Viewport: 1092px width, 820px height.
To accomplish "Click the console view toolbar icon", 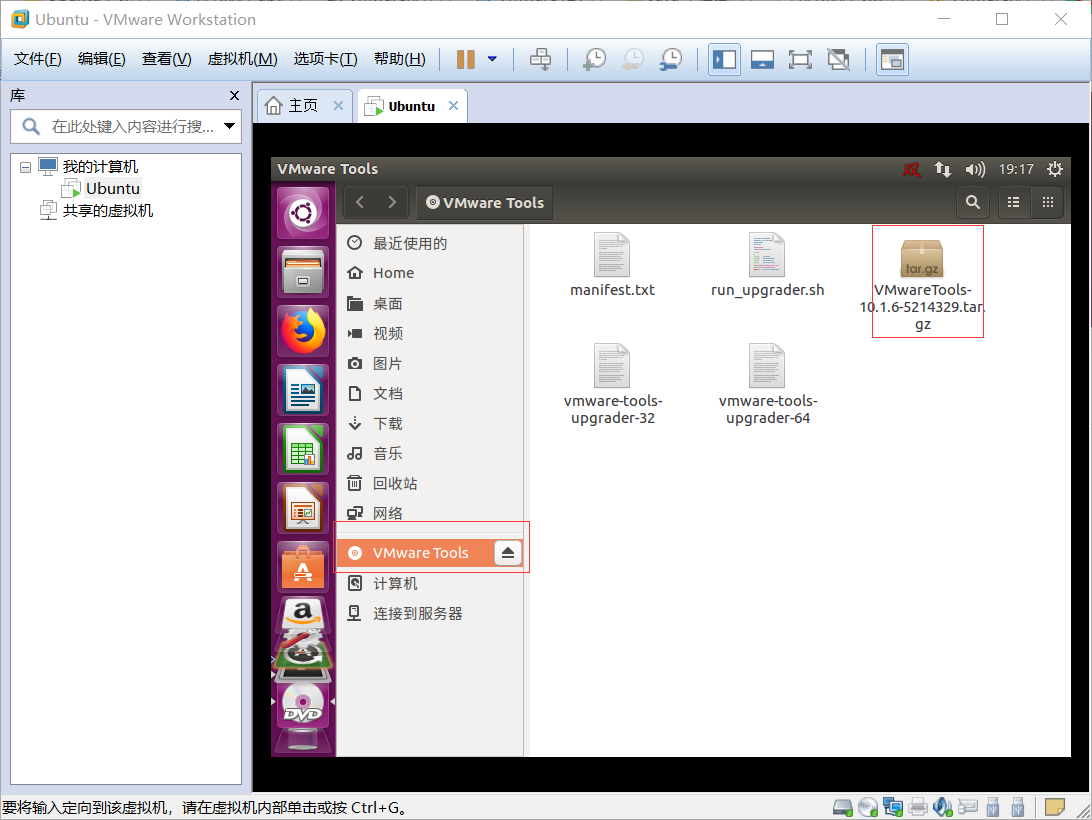I will (x=892, y=59).
